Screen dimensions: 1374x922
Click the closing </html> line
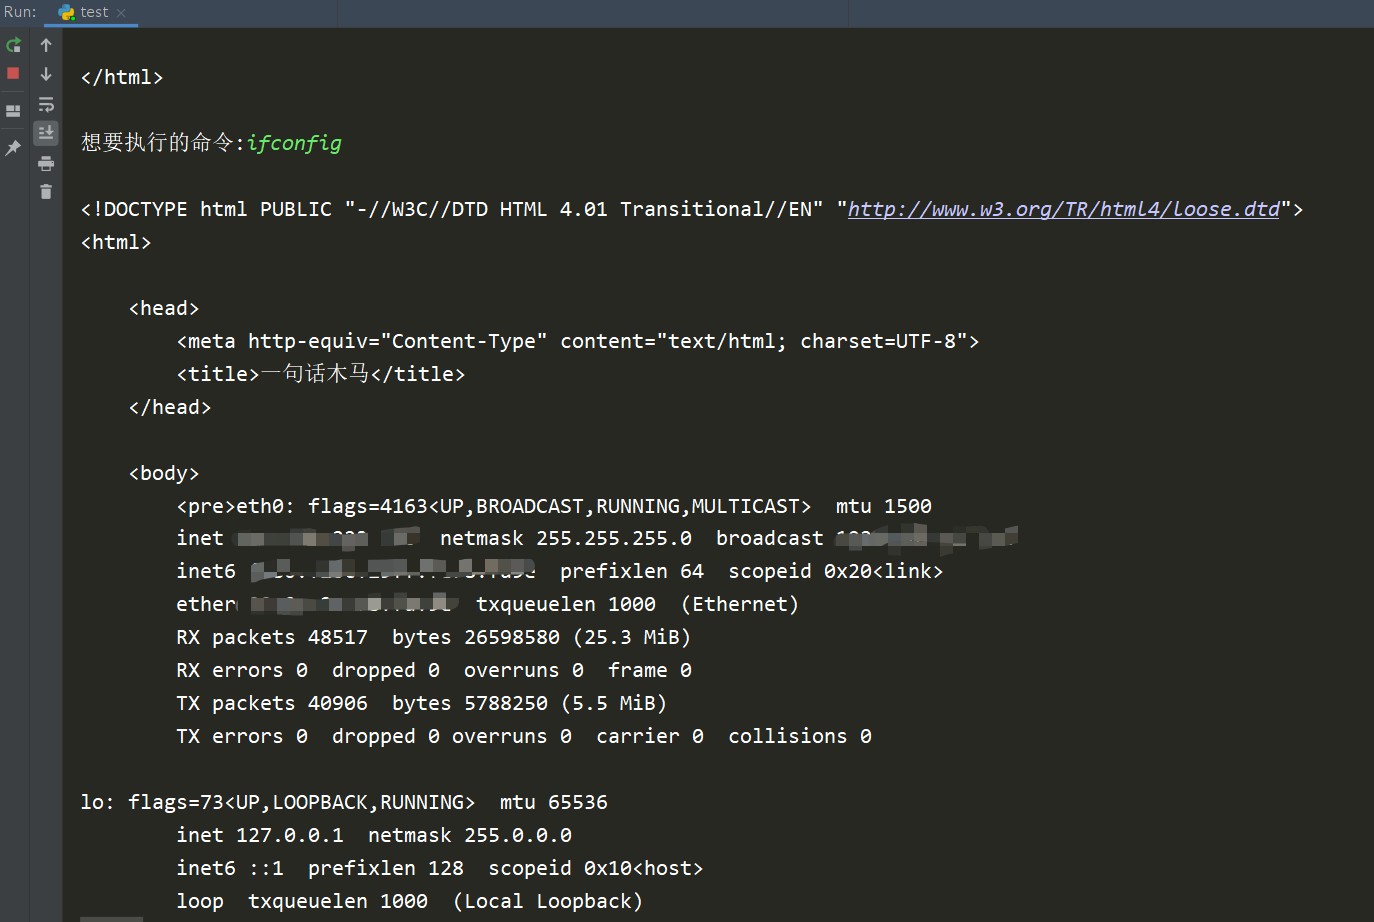(x=122, y=77)
